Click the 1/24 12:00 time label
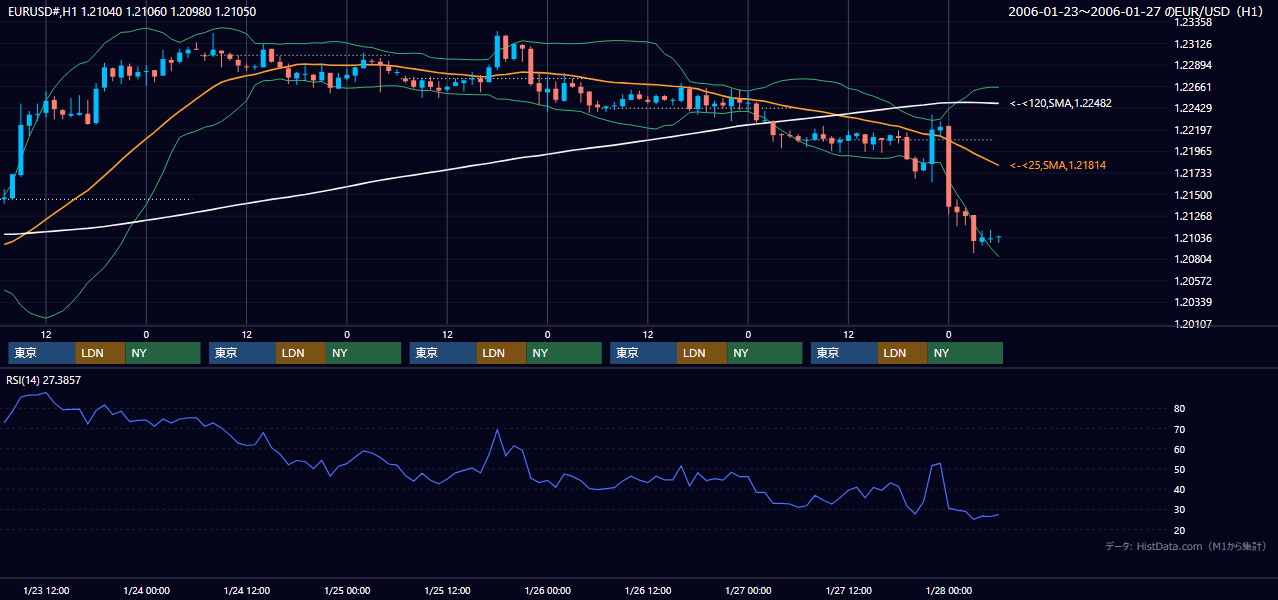Screen dimensions: 1278x600 (246, 591)
